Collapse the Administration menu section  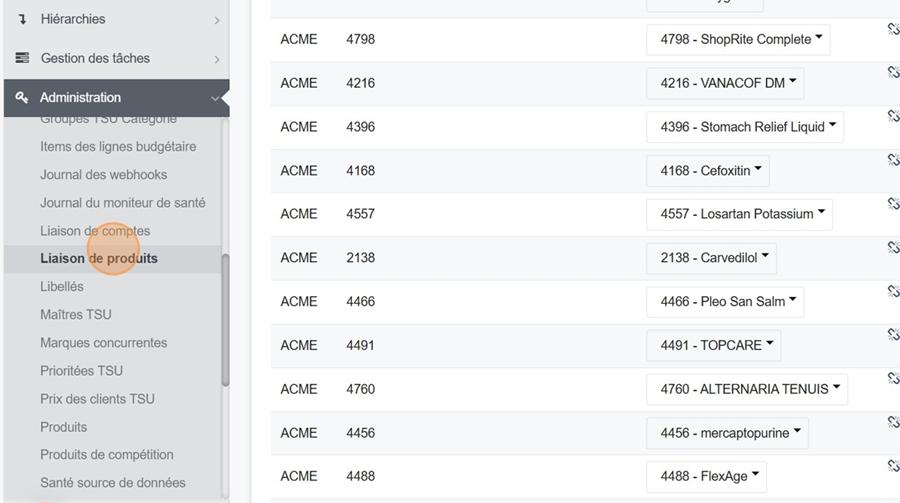215,98
